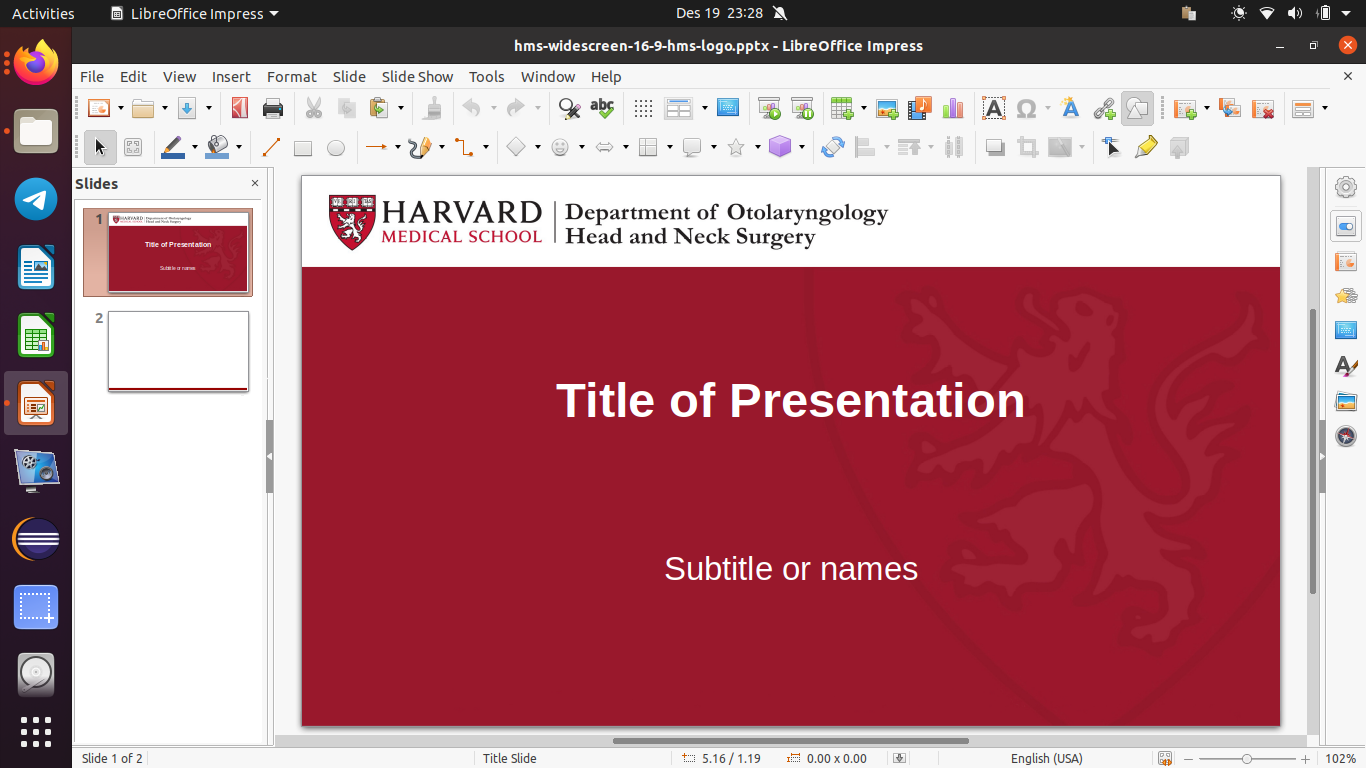Open the Tools menu

487,76
